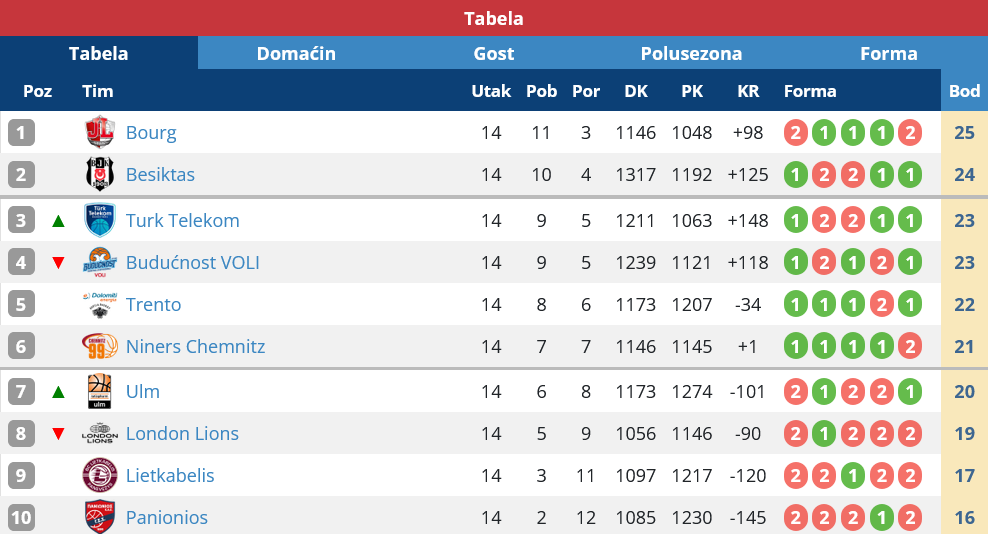
Task: Click Panionios' green form result circle
Action: (x=881, y=517)
